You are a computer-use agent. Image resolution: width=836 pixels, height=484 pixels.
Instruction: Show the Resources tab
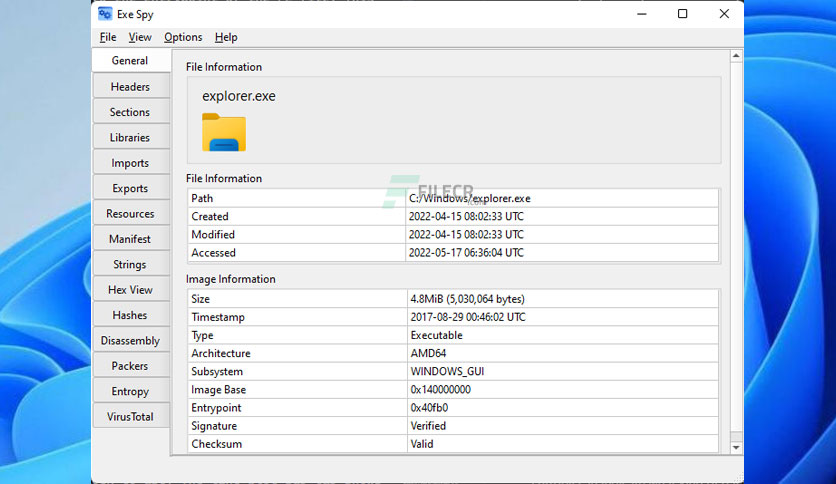(x=131, y=213)
